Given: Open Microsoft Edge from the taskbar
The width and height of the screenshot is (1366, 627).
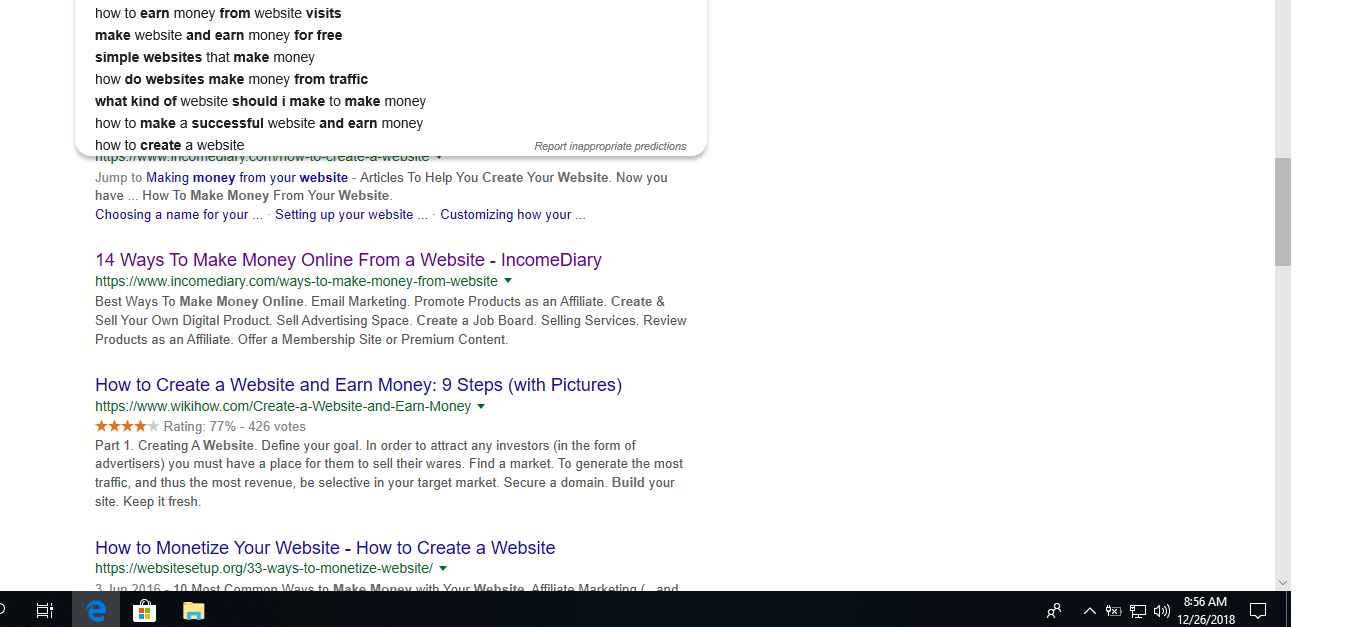Looking at the screenshot, I should tap(96, 610).
